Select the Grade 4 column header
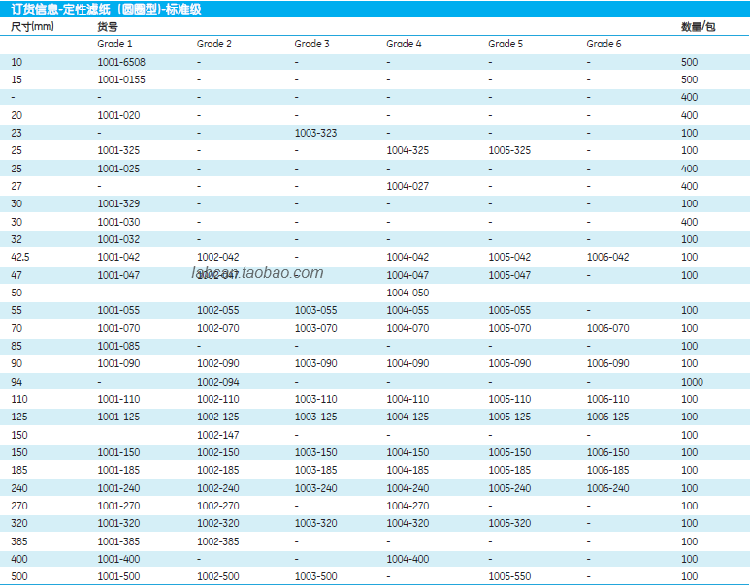The image size is (750, 586). 404,44
